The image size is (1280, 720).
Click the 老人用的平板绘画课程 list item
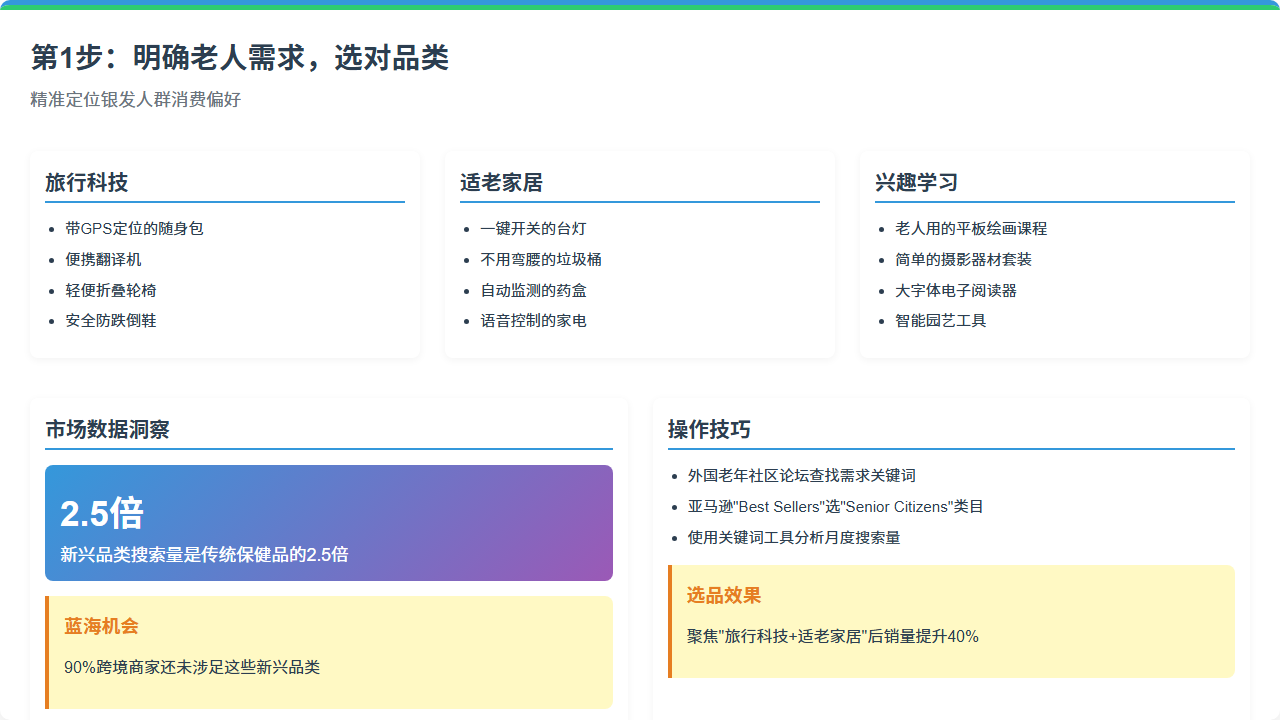click(x=971, y=229)
